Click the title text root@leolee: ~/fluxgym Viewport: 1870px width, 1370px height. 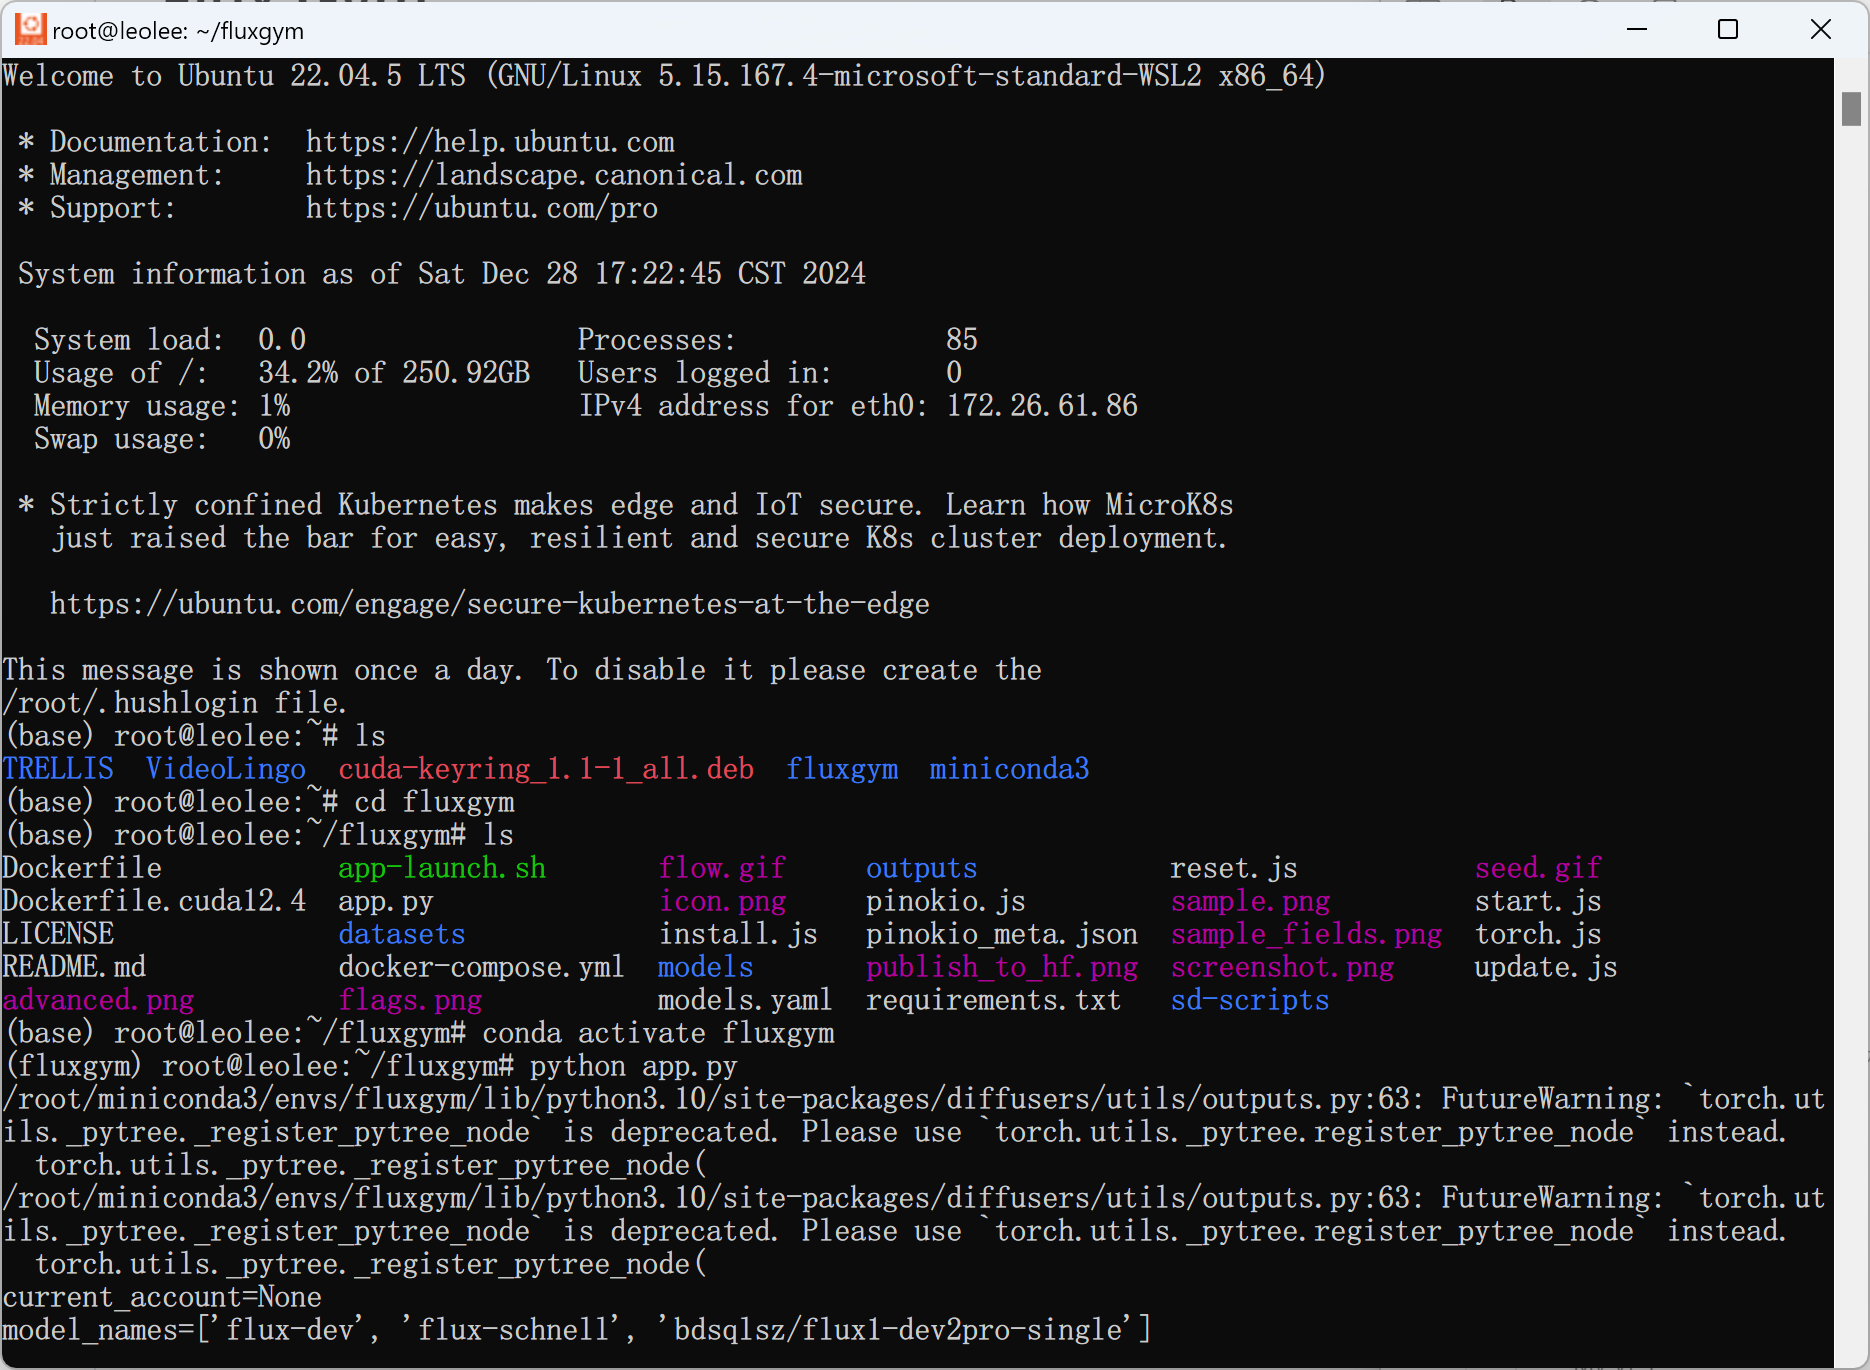(178, 31)
